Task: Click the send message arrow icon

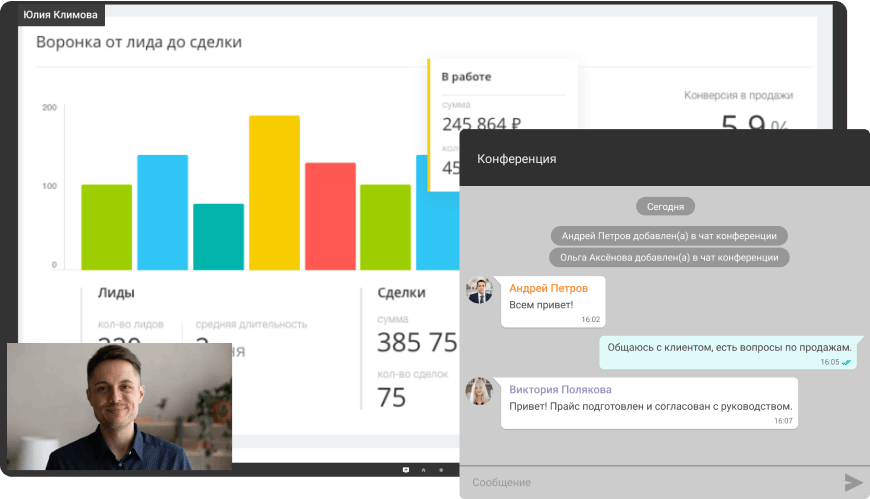Action: pyautogui.click(x=853, y=483)
